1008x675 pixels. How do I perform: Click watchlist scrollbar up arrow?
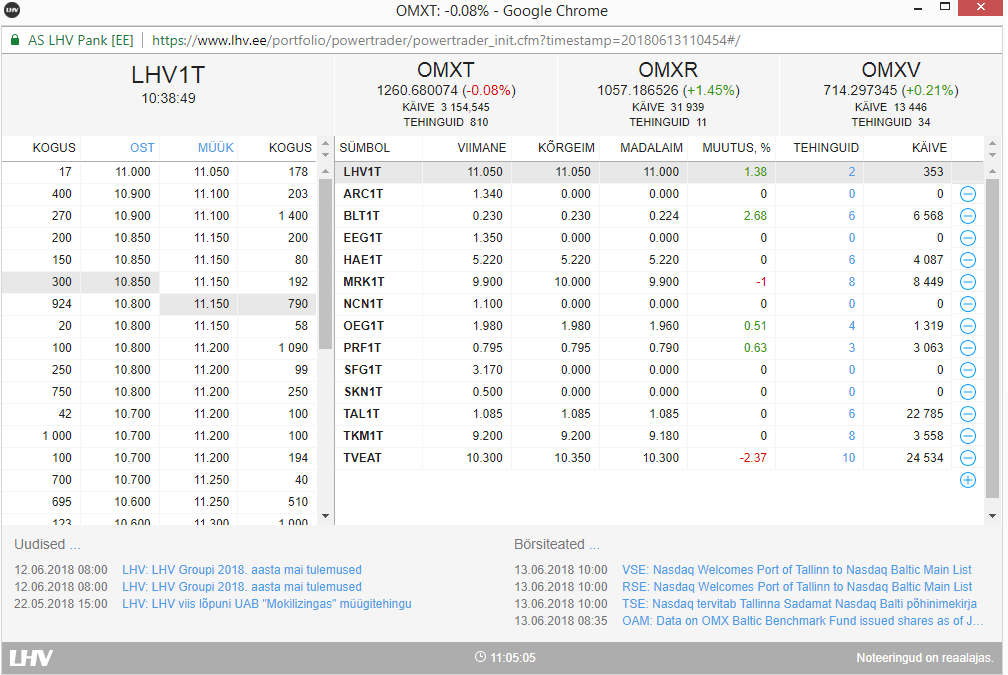[993, 171]
